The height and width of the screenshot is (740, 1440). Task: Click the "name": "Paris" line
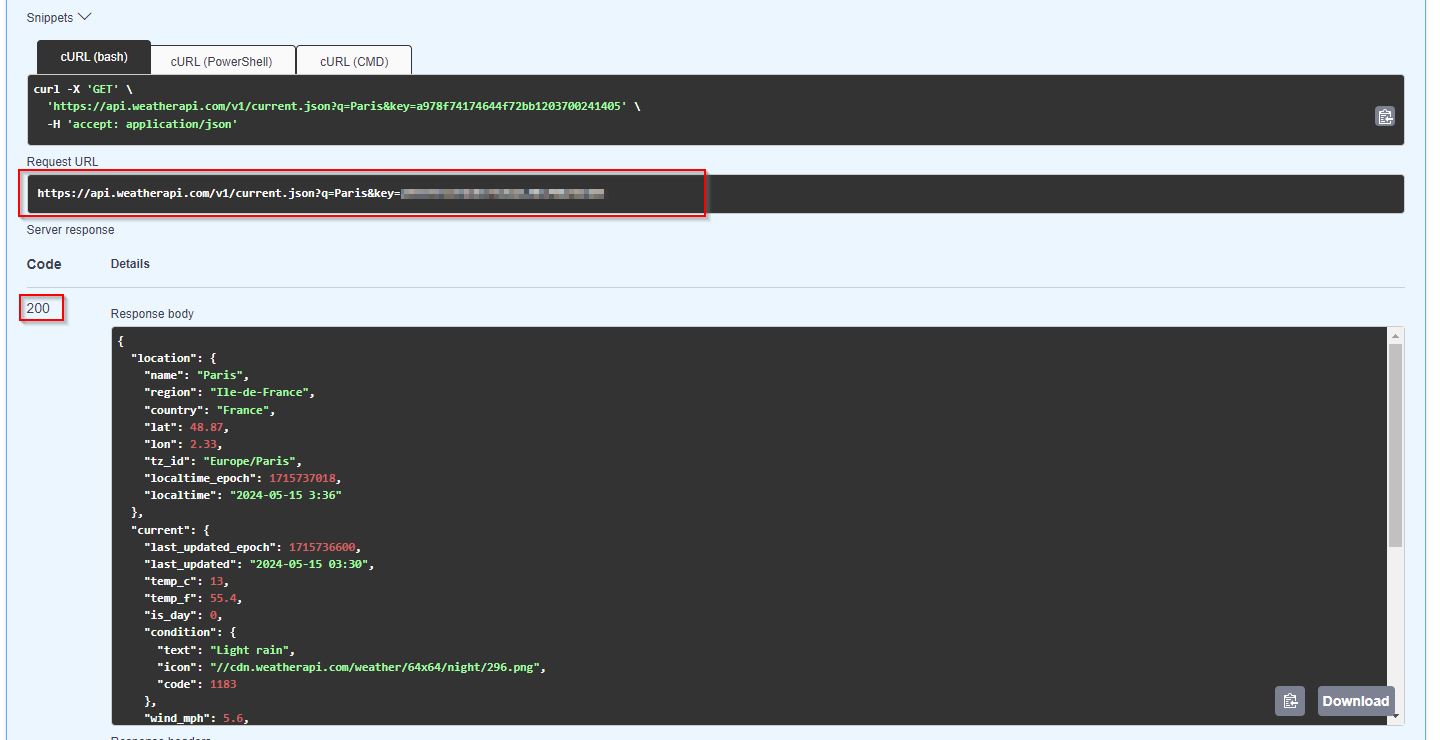[196, 375]
